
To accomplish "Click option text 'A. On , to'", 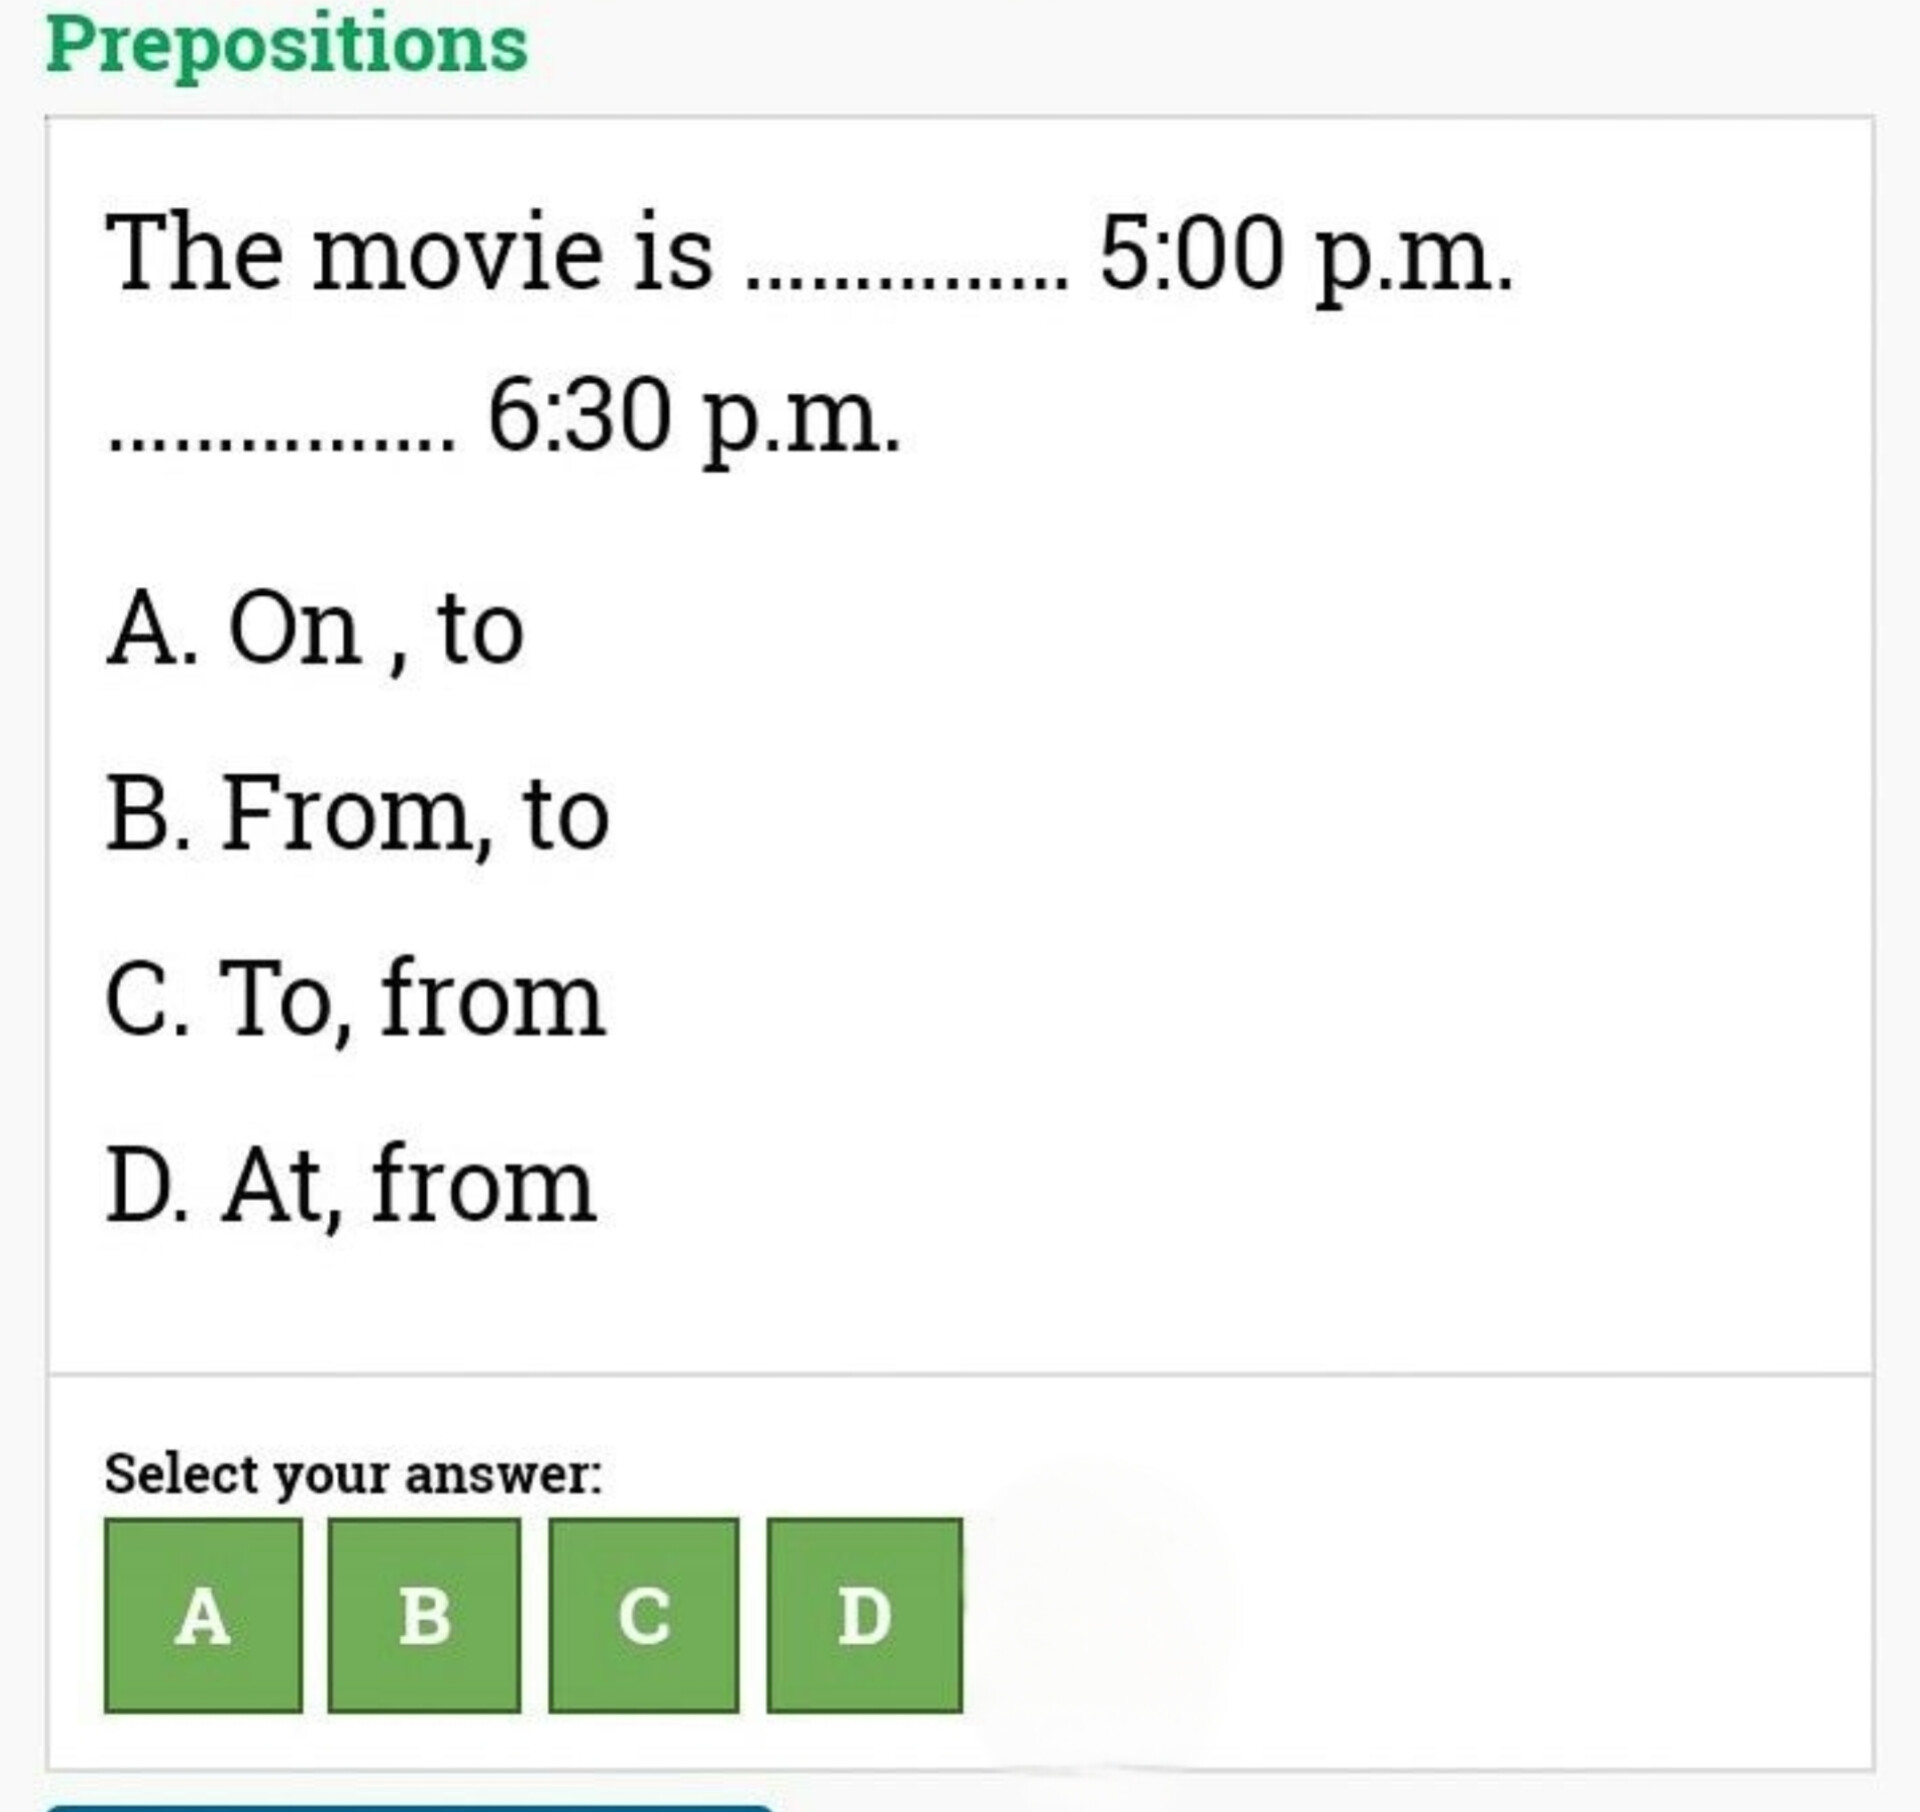I will point(315,629).
